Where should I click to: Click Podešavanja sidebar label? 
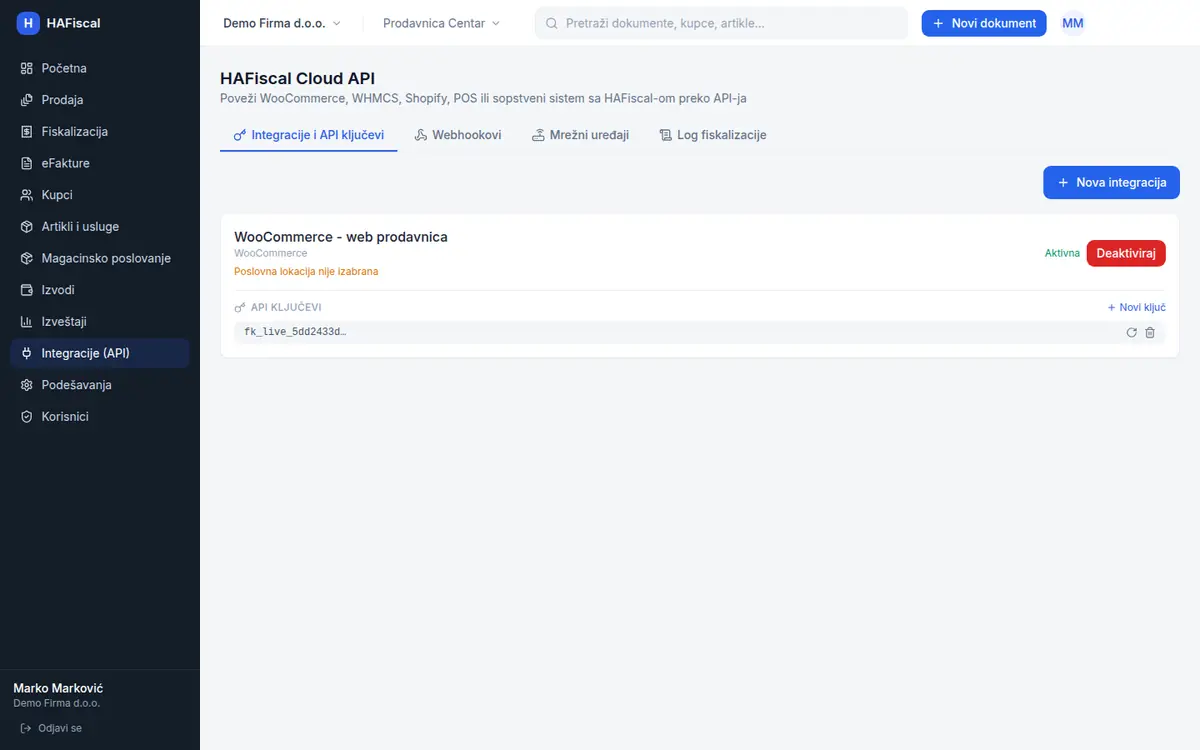pyautogui.click(x=77, y=385)
